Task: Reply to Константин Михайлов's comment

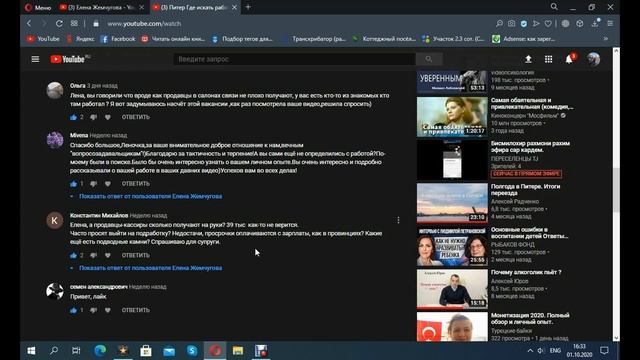Action: click(x=136, y=255)
